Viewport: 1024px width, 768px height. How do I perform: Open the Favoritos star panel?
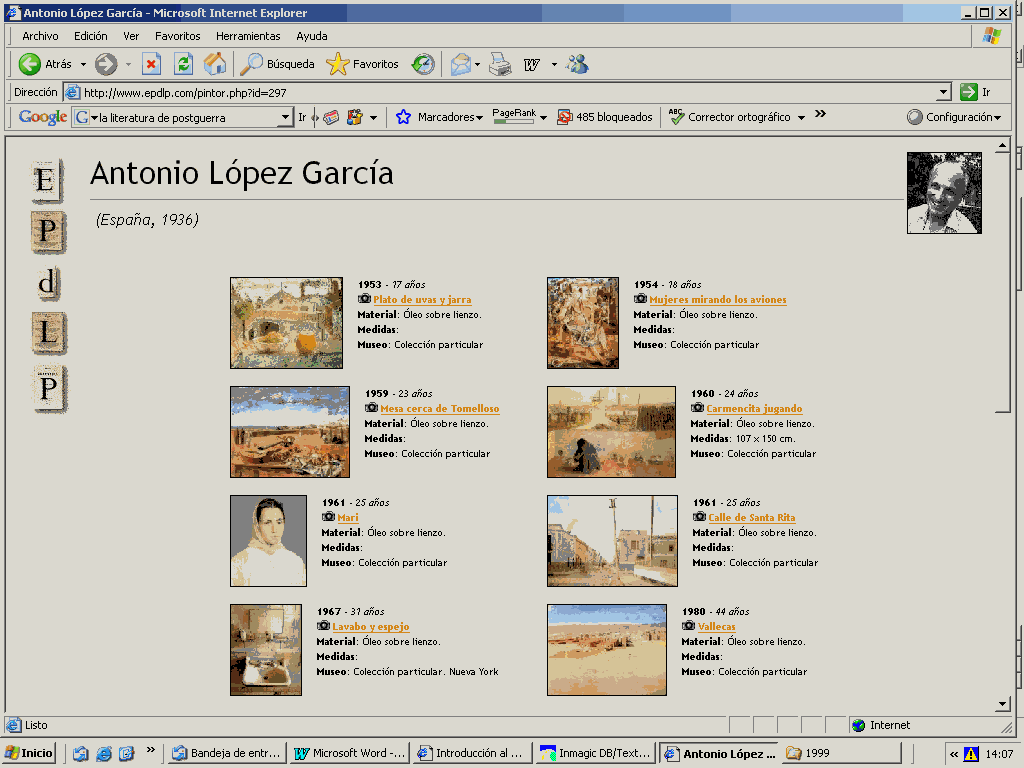tap(362, 64)
